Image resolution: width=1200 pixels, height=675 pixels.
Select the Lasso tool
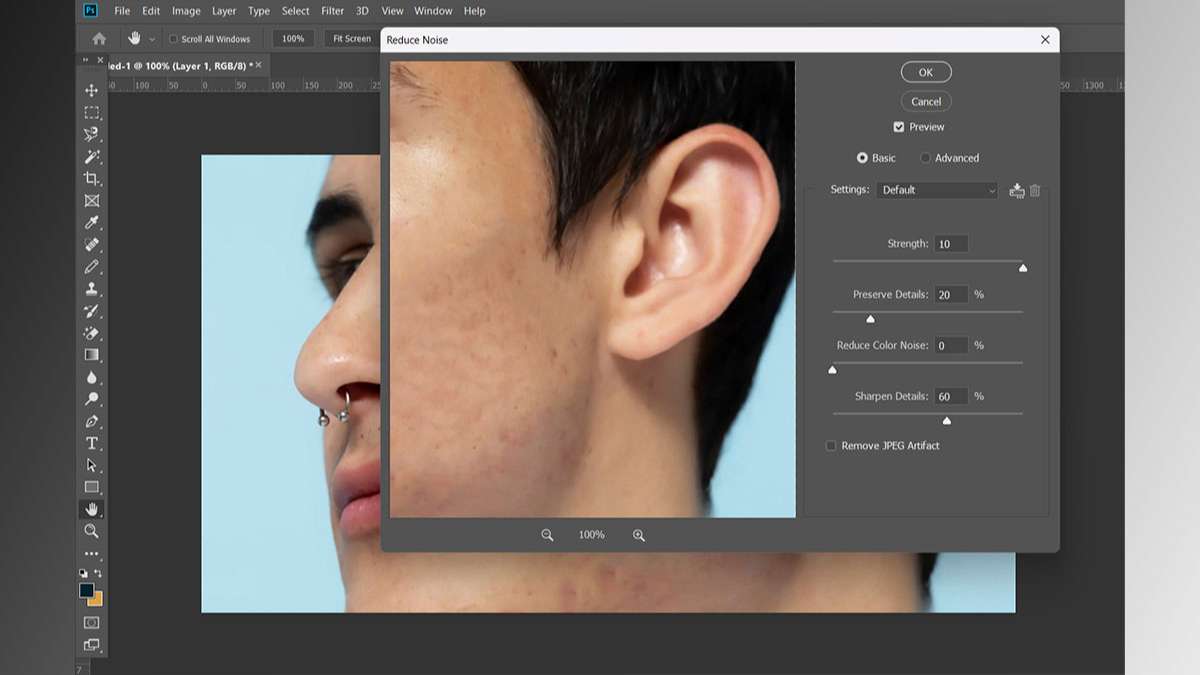point(92,135)
